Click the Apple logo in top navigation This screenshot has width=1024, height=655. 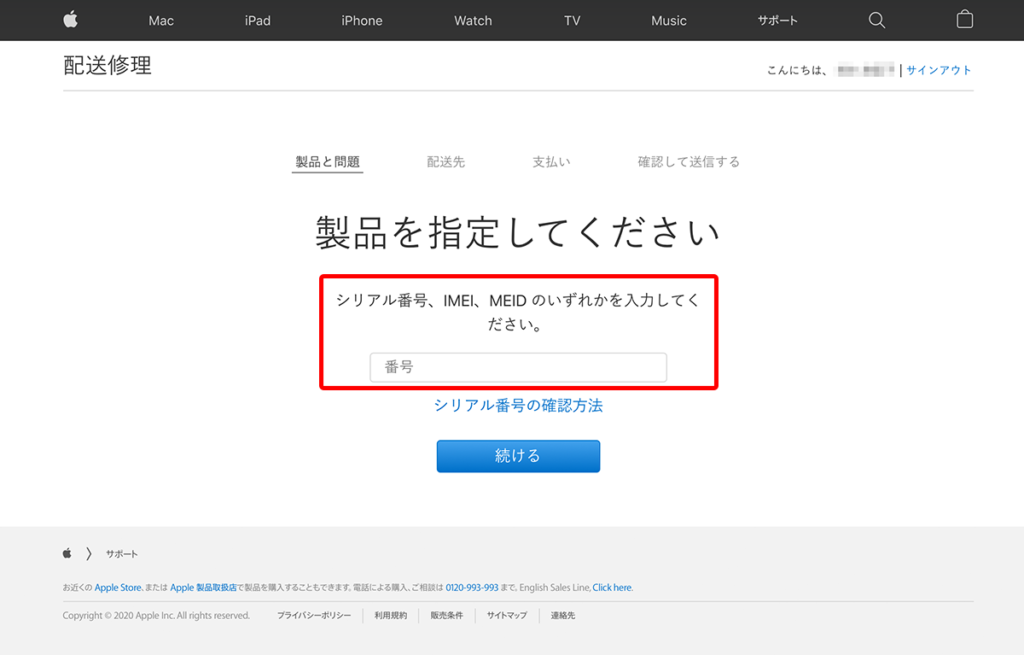point(71,20)
